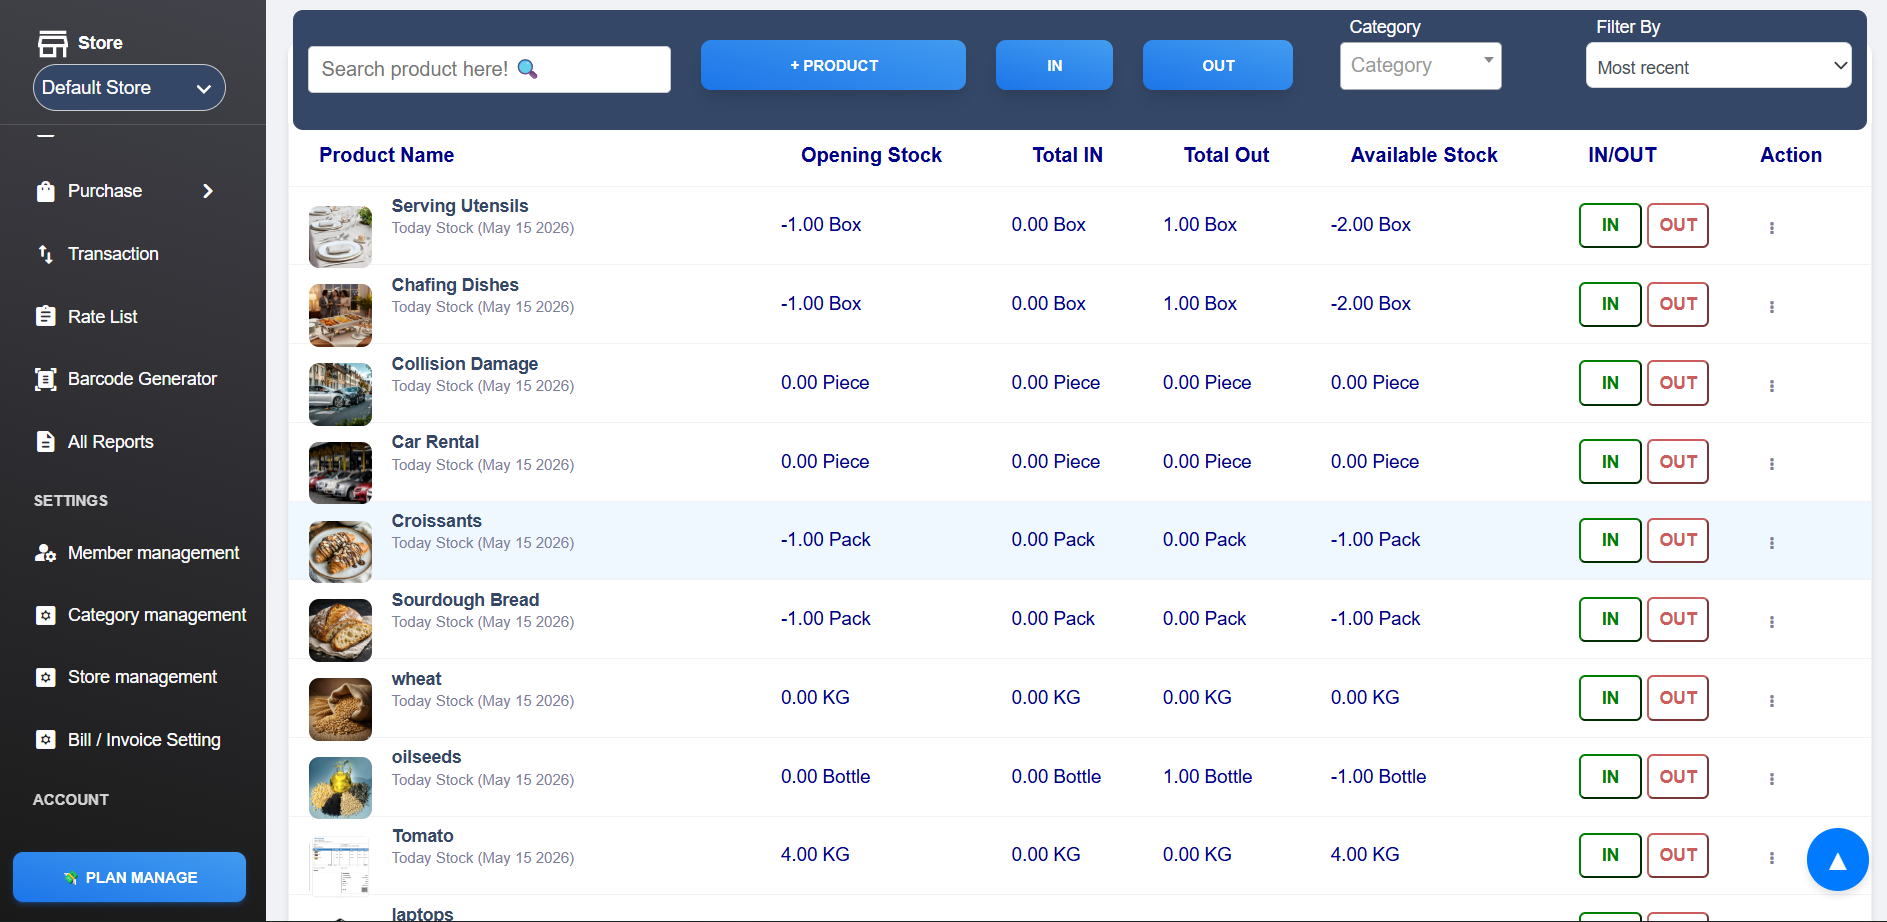
Task: Click the Car Rental product name
Action: pos(435,442)
